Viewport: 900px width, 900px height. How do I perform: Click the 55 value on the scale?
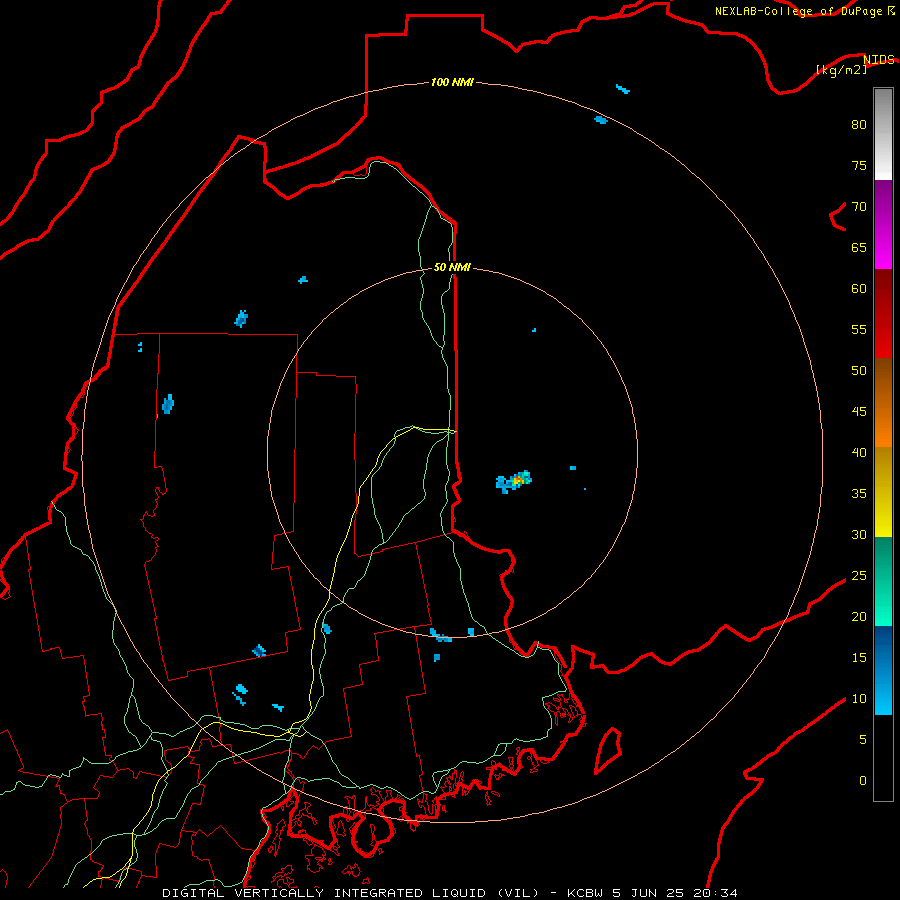[859, 329]
